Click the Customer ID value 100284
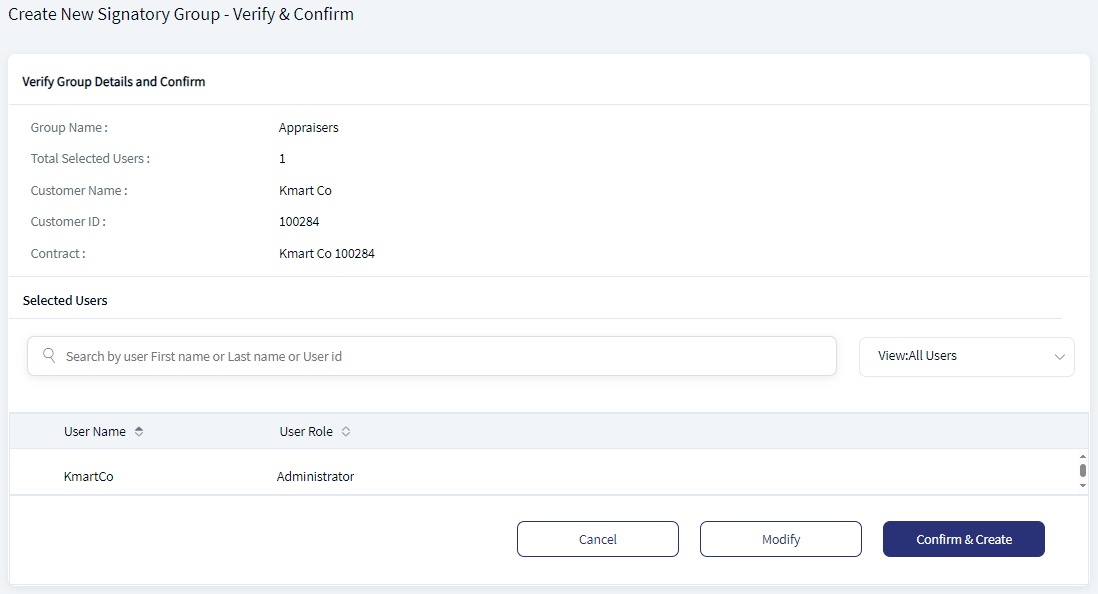 point(299,221)
